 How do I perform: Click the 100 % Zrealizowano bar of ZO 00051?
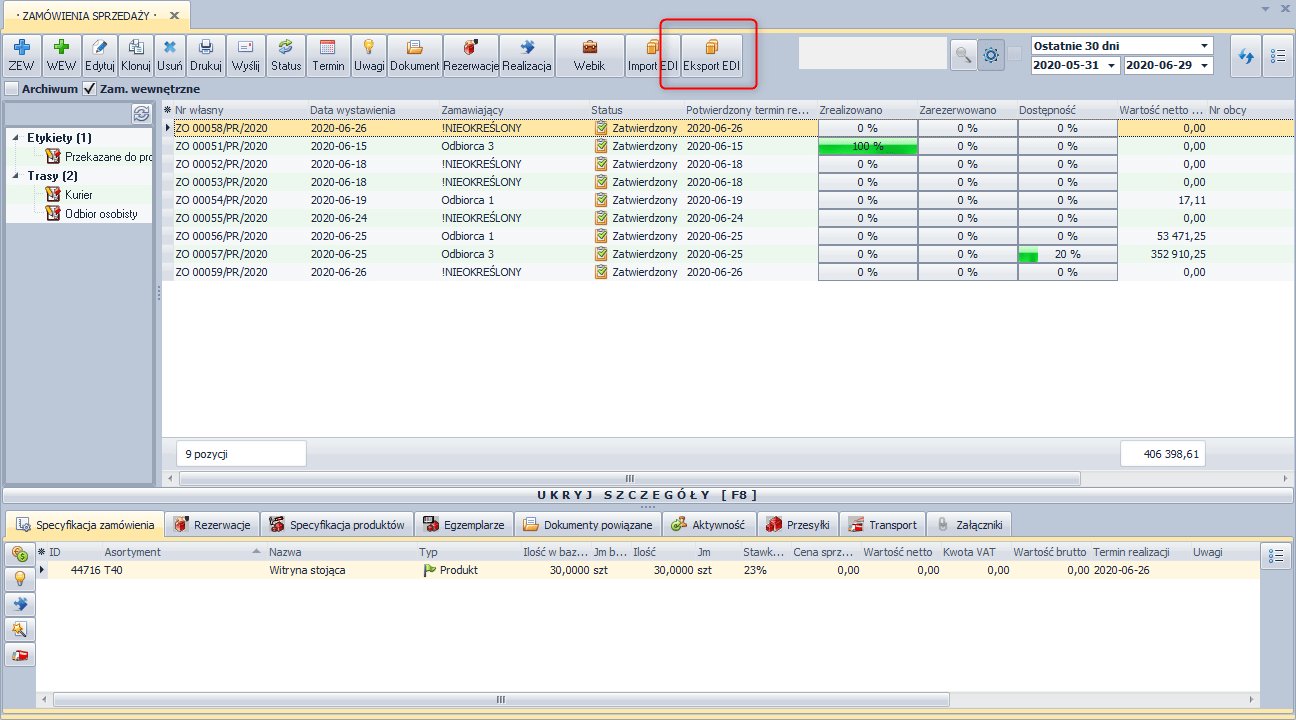click(x=867, y=146)
